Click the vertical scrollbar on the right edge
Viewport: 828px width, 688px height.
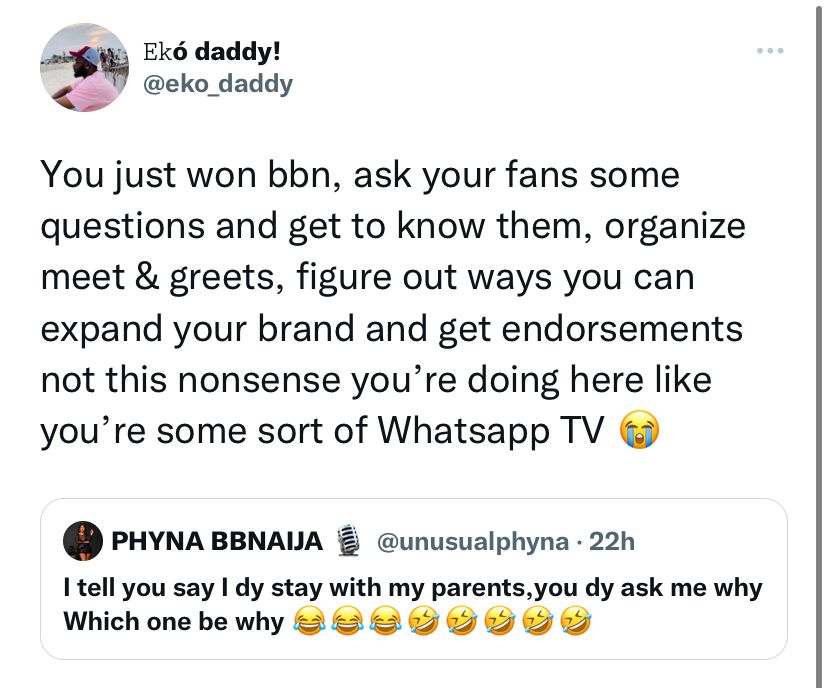click(820, 343)
